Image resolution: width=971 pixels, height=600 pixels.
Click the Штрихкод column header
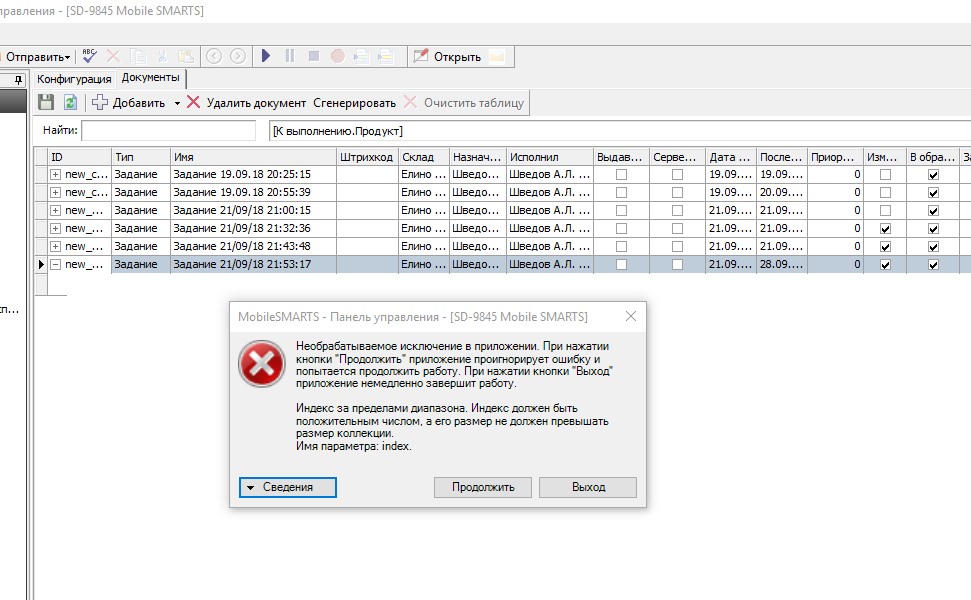(x=367, y=157)
